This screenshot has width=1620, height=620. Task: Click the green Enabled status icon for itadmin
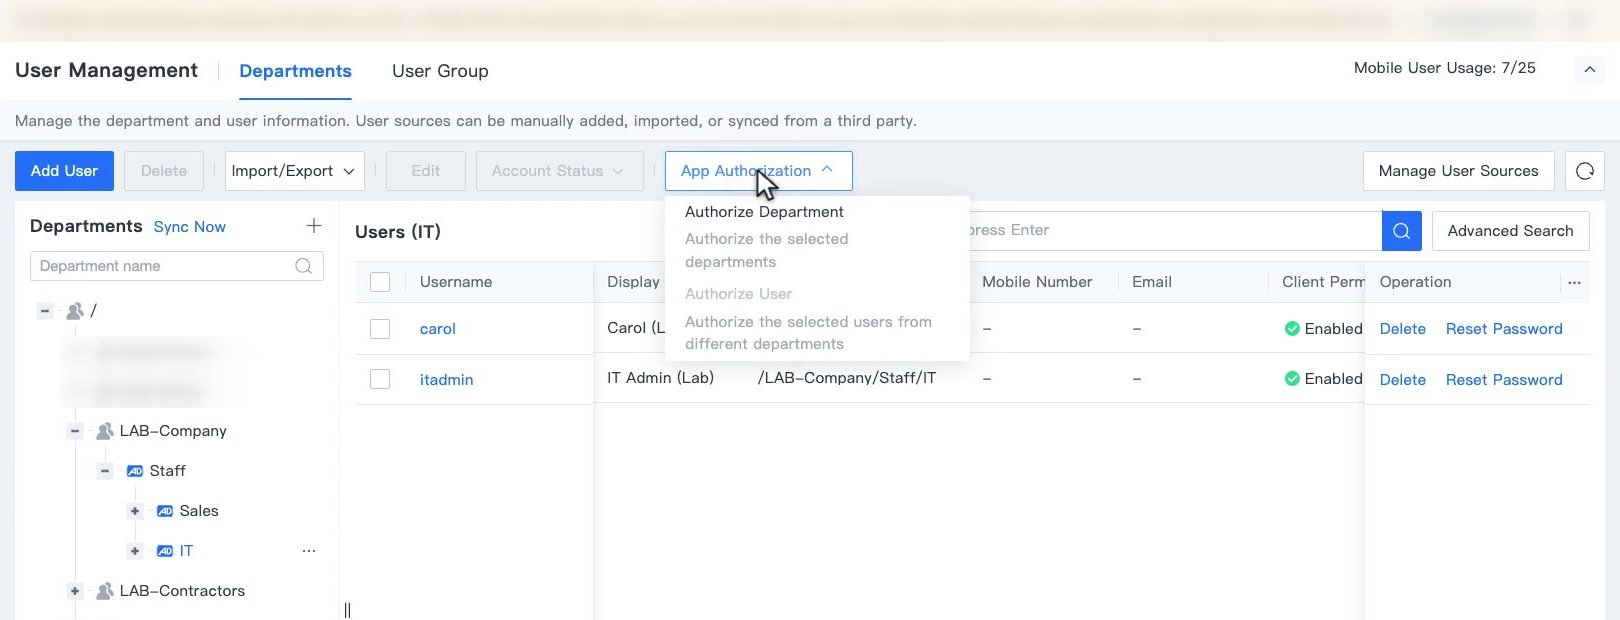pos(1292,379)
